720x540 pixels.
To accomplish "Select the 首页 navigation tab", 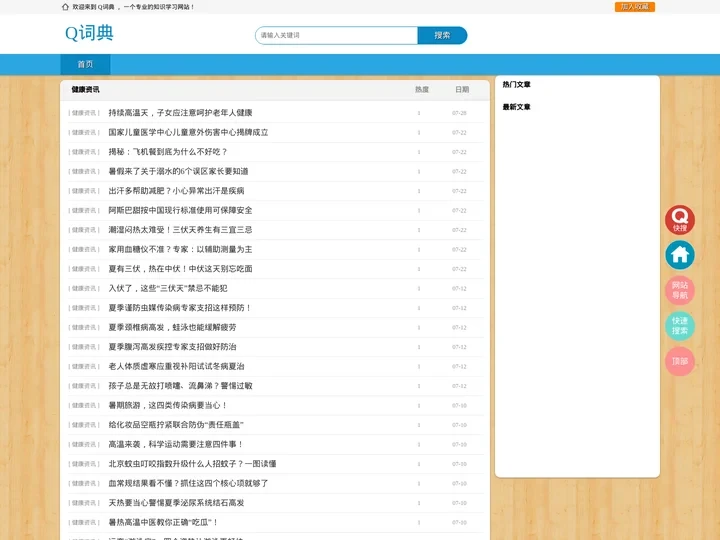I will point(85,64).
